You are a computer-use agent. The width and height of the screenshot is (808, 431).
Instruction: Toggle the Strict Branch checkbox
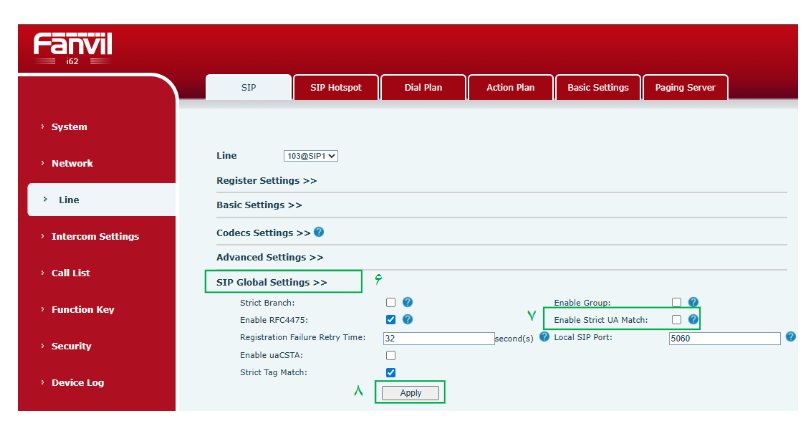[391, 303]
